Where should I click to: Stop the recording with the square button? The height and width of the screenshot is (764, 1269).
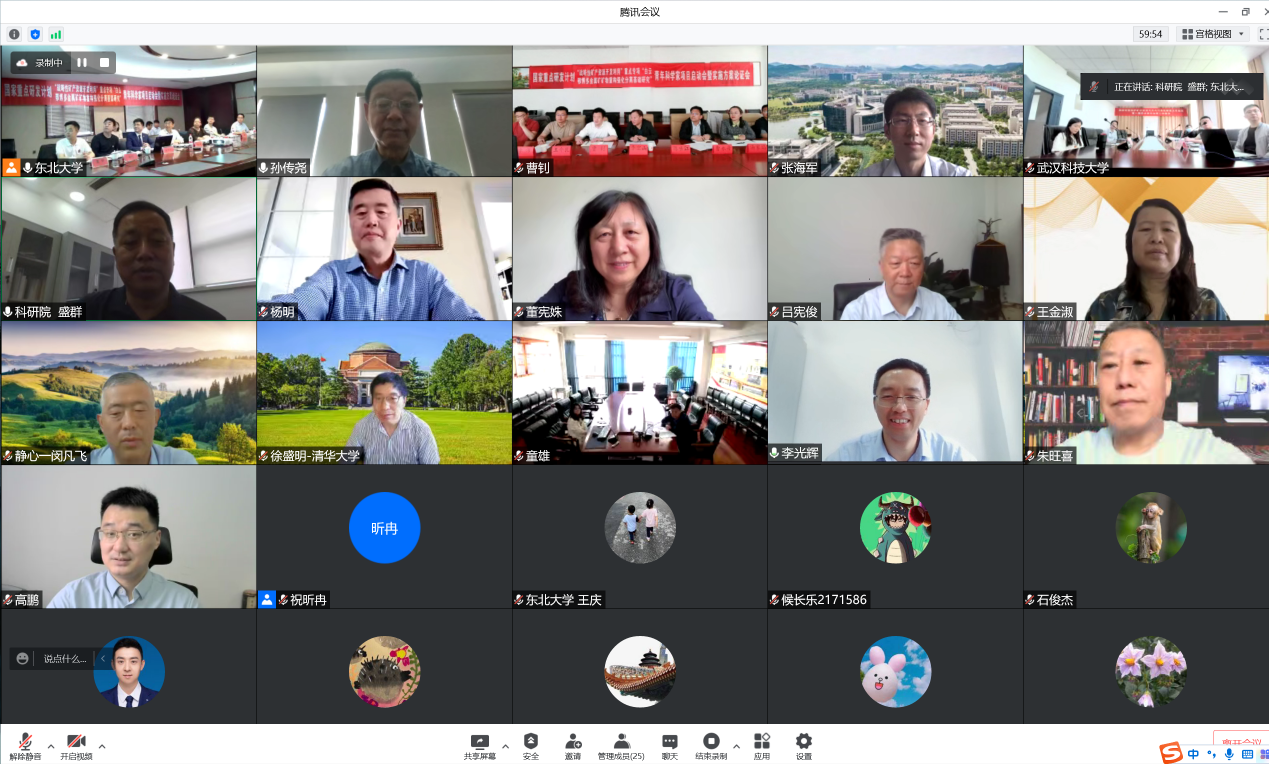(x=104, y=63)
